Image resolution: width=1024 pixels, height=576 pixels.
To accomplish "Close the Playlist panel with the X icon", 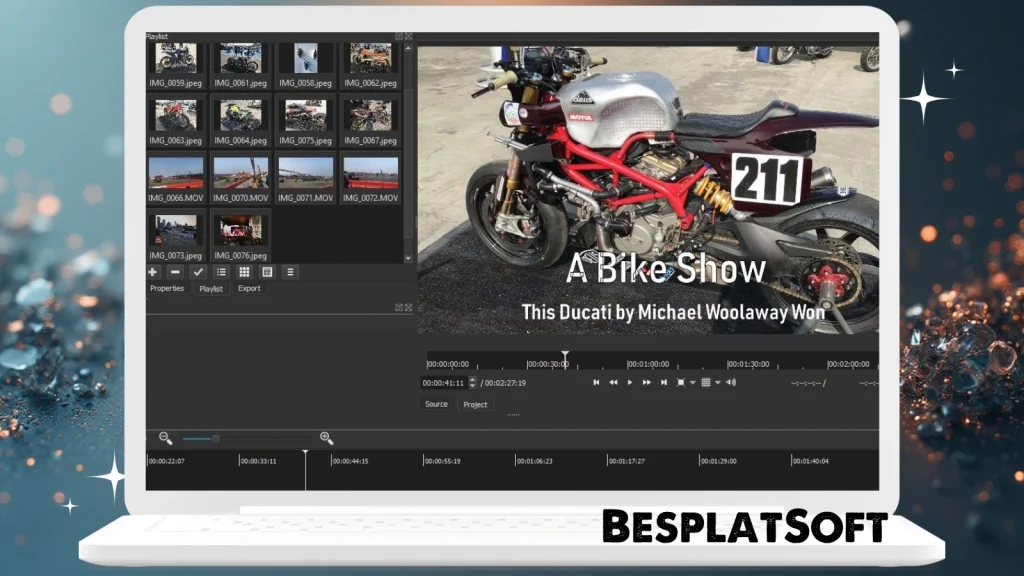I will (x=408, y=36).
